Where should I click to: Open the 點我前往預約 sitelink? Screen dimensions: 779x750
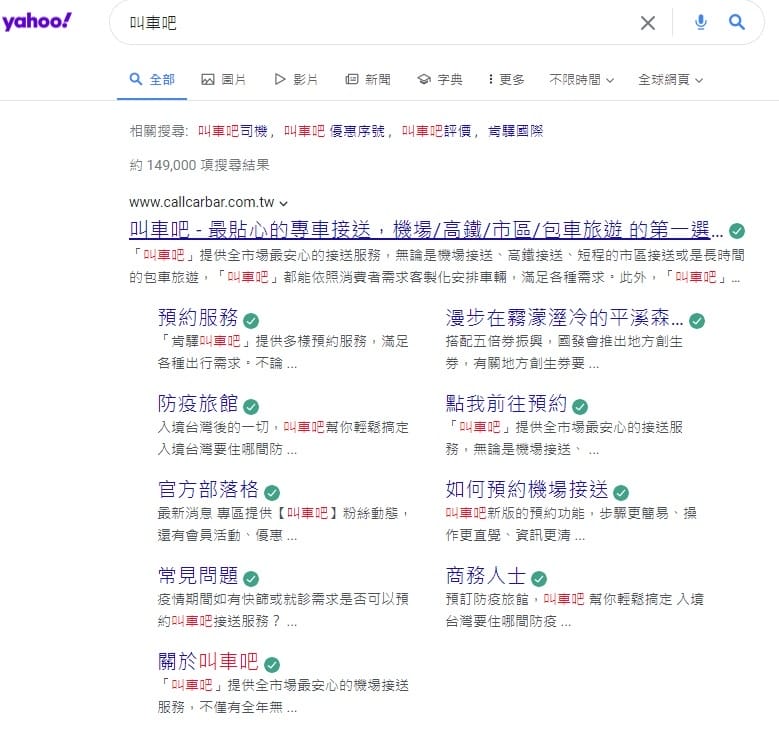pos(507,403)
